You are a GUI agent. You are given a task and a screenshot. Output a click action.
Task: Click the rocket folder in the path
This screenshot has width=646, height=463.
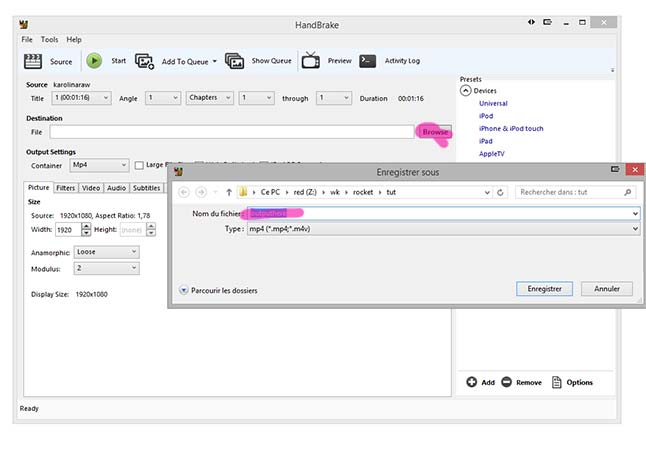click(363, 192)
